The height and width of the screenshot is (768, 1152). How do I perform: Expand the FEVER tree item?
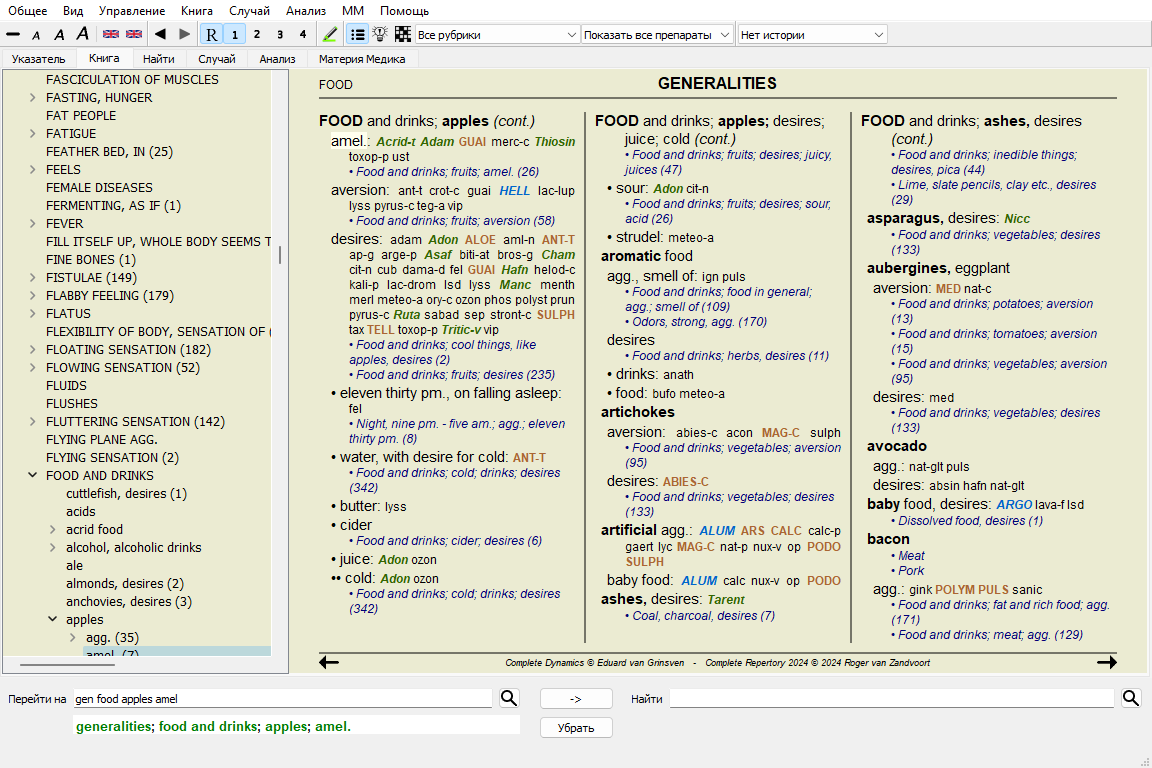click(x=33, y=224)
